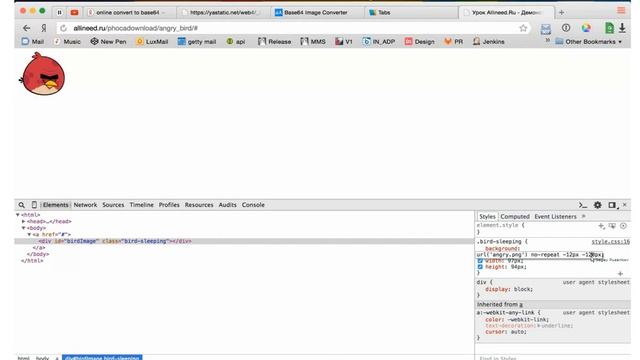The height and width of the screenshot is (360, 640).
Task: Switch to the Timeline panel
Action: [x=142, y=205]
